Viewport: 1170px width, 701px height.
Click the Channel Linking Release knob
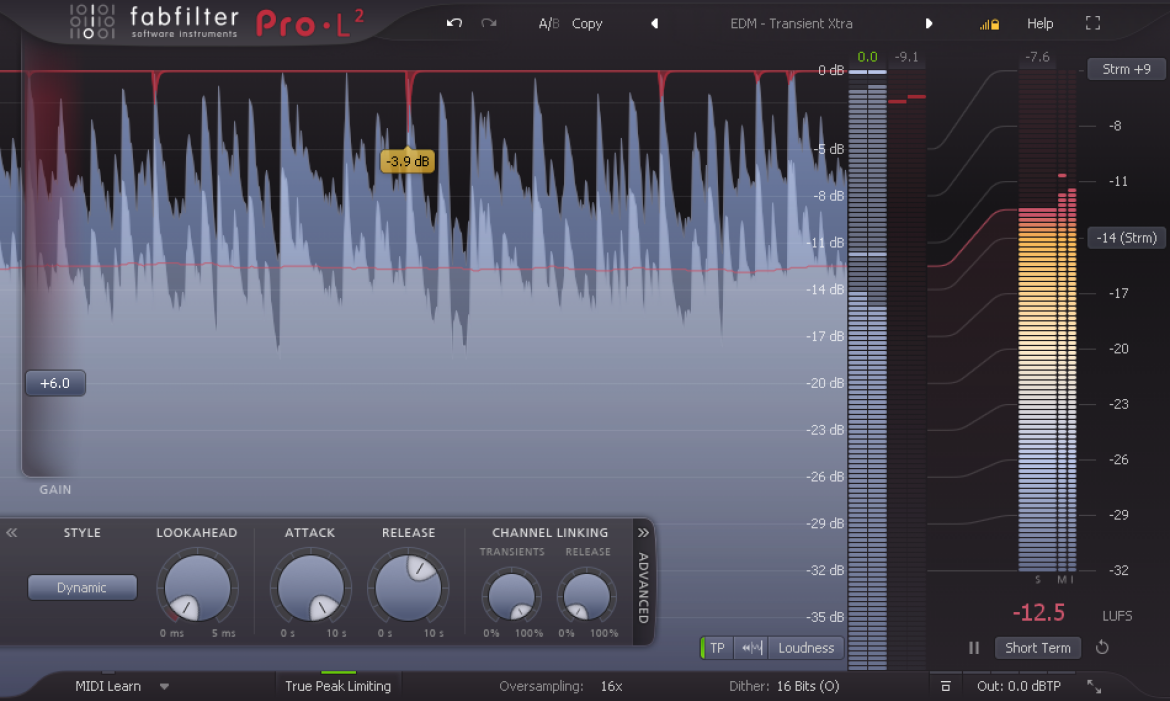point(587,596)
